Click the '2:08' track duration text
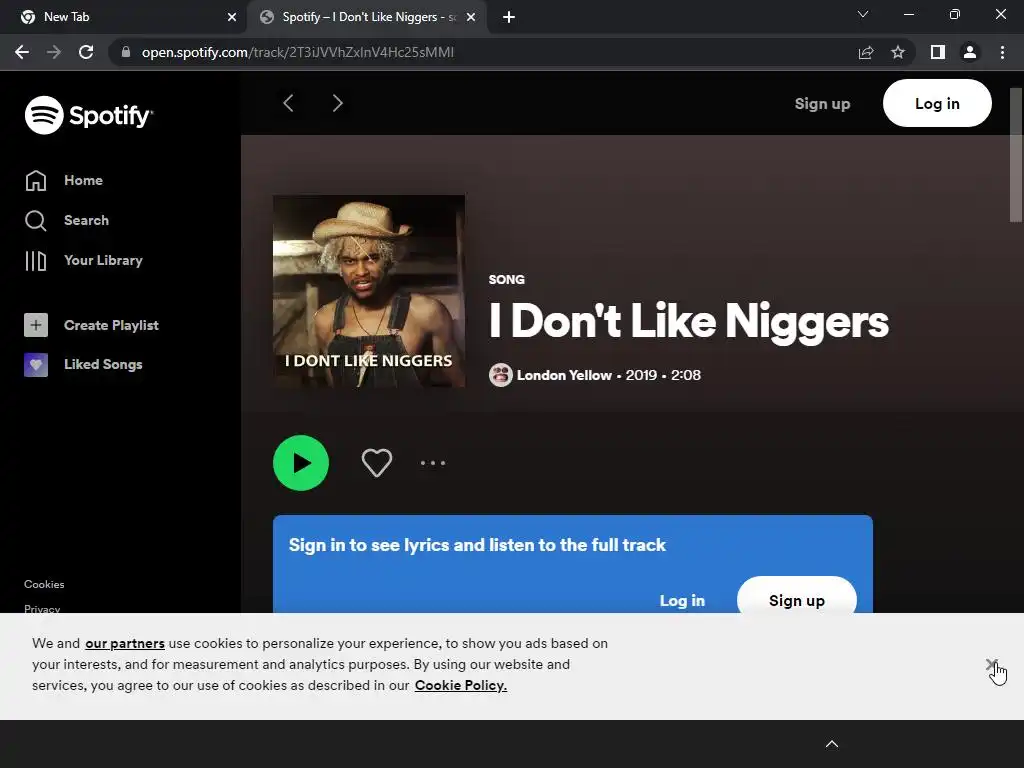The width and height of the screenshot is (1024, 768). [686, 375]
